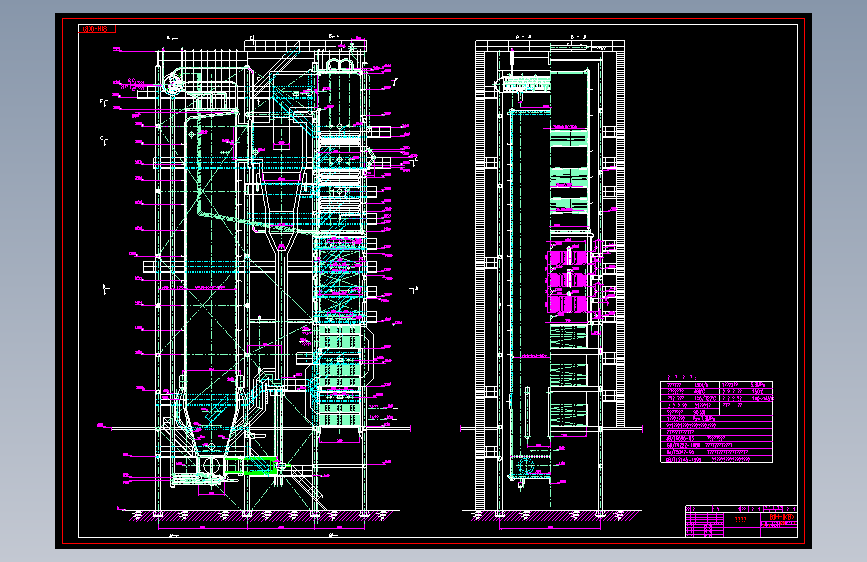Click the cyclone separator cone in the left elevation
The height and width of the screenshot is (562, 867).
coord(282,213)
